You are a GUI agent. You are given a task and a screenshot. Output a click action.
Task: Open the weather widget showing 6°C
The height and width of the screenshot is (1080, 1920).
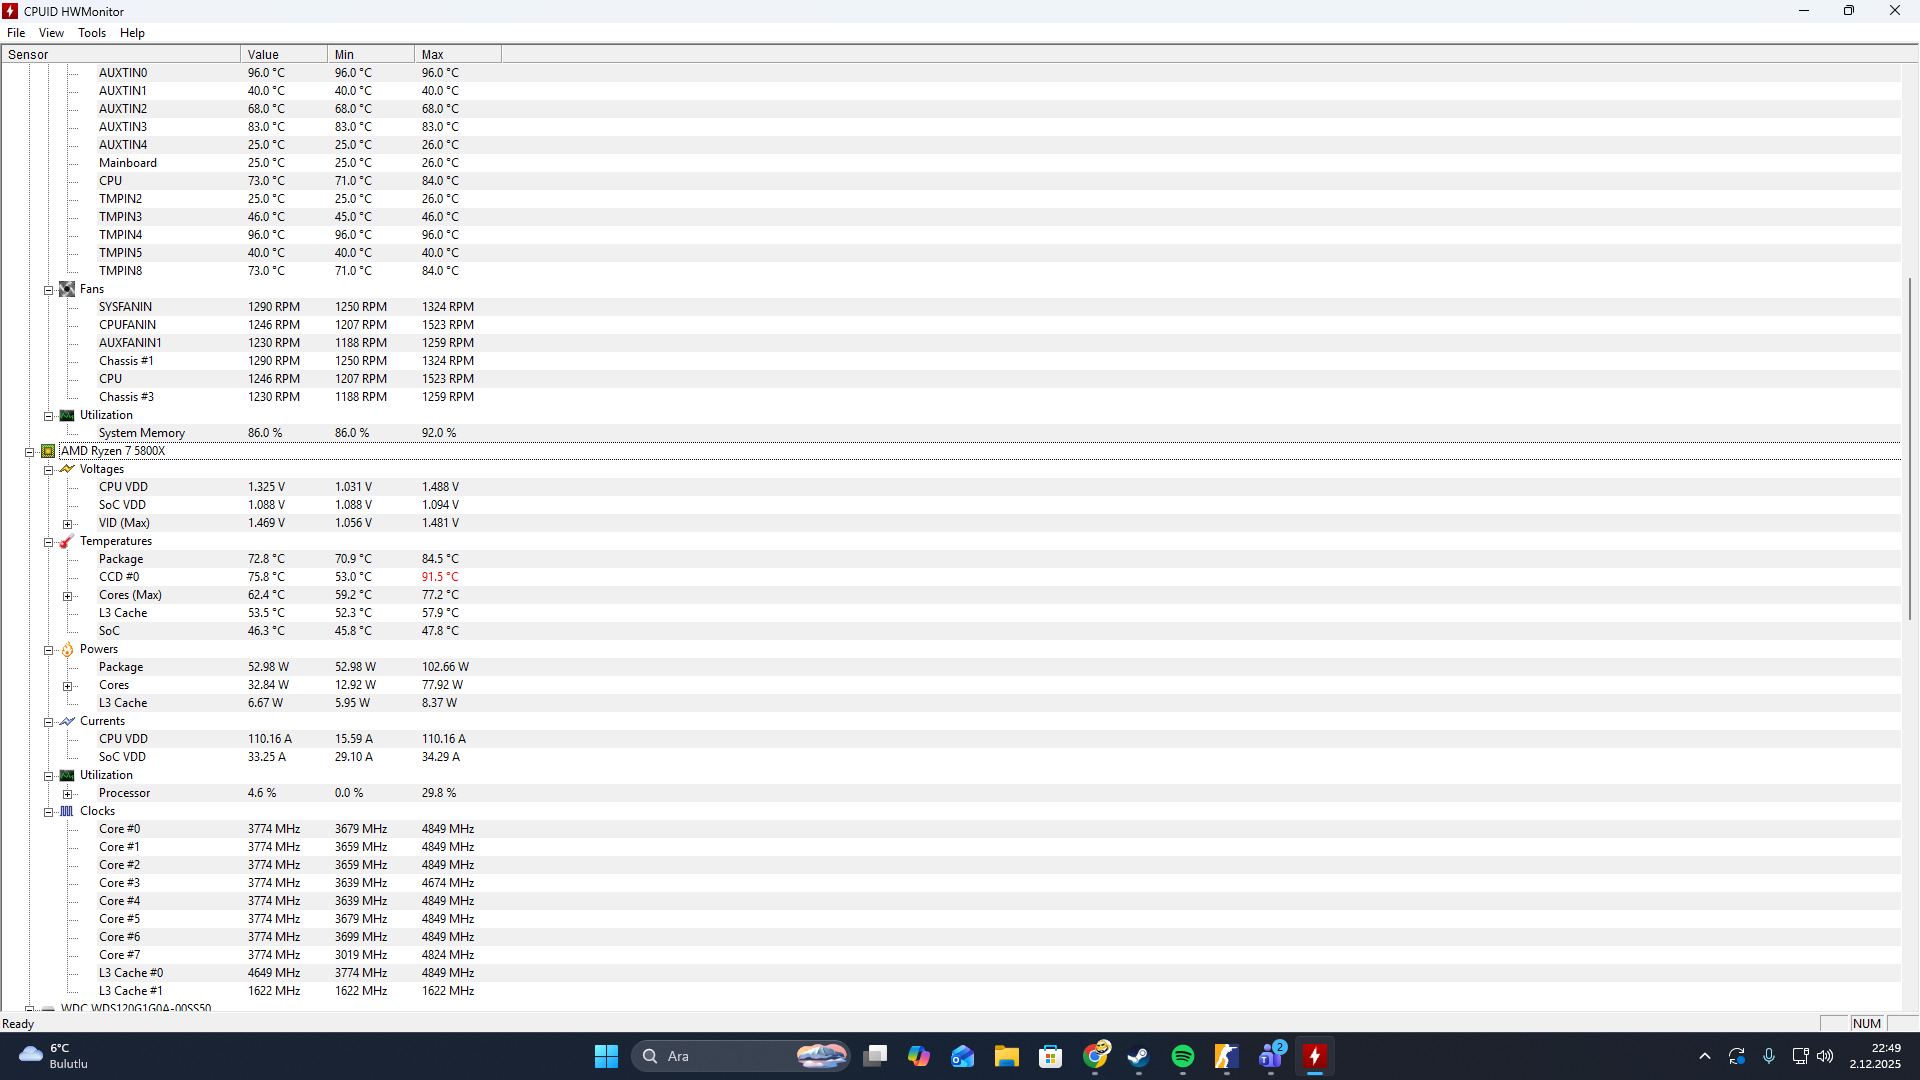click(55, 1056)
